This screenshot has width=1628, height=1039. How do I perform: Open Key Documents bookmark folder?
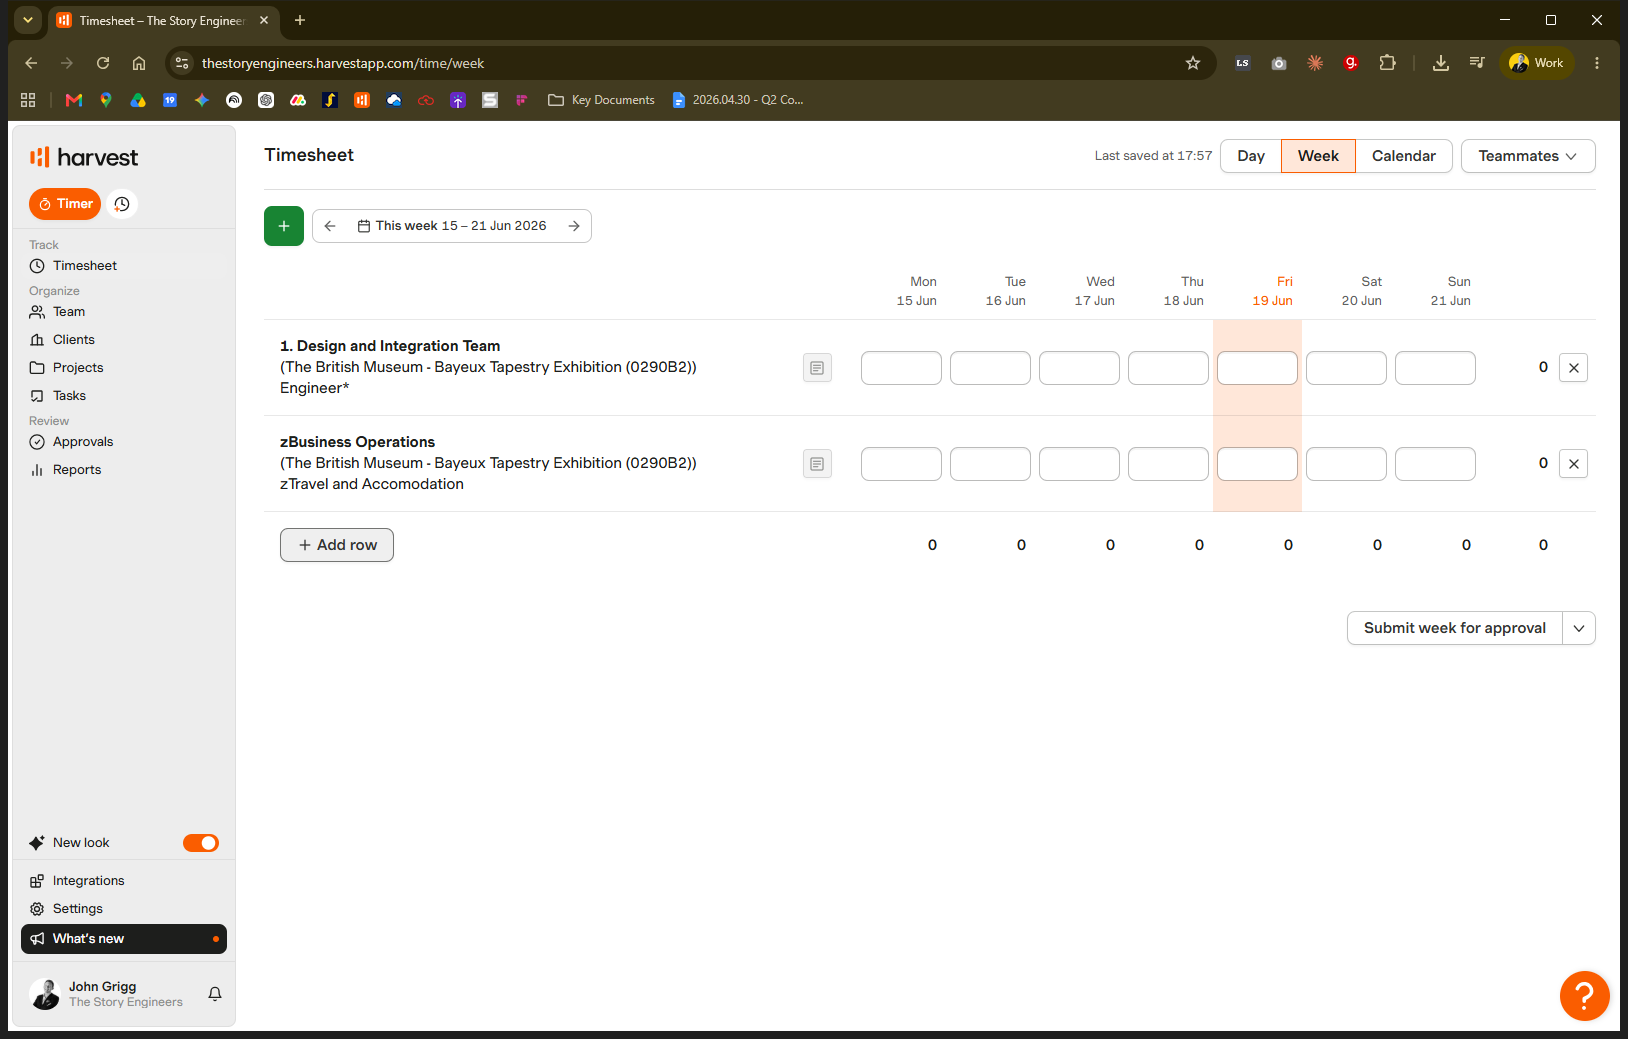602,100
